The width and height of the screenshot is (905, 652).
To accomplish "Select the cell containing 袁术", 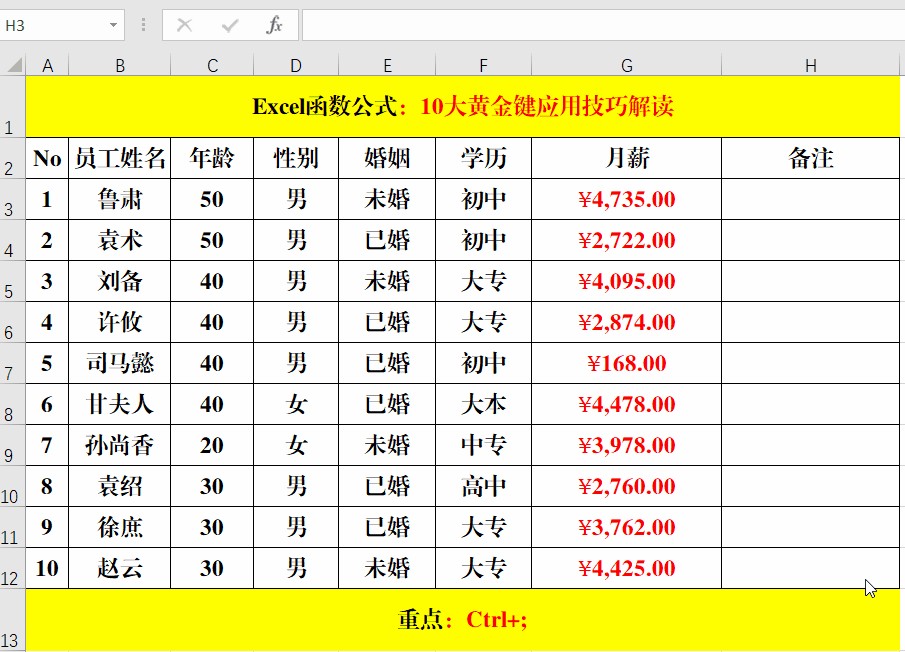I will 119,240.
